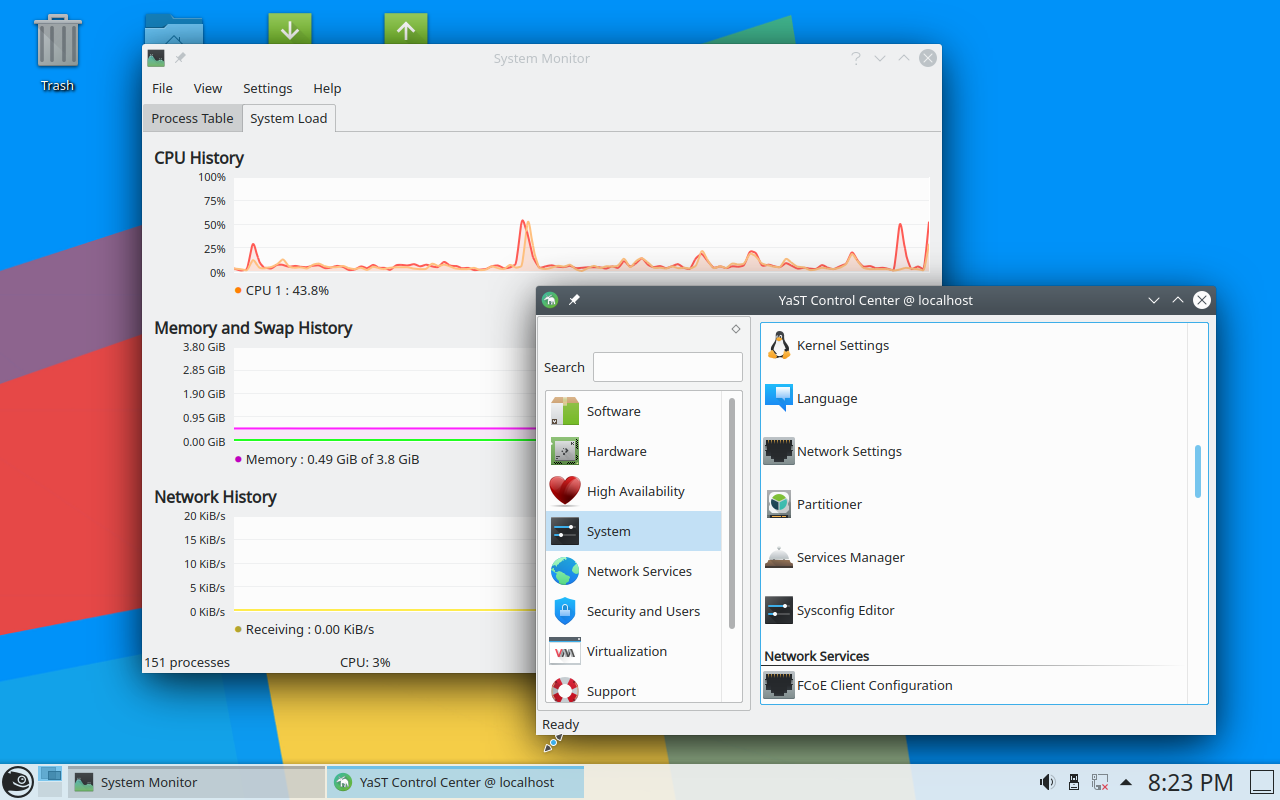Launch the Partitioner module icon
1280x800 pixels.
click(x=778, y=504)
